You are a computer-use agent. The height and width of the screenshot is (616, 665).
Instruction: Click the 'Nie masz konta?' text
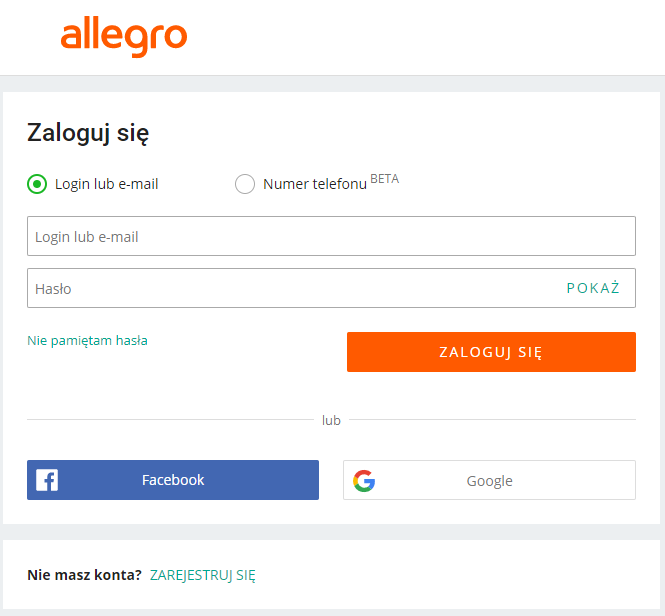(84, 575)
